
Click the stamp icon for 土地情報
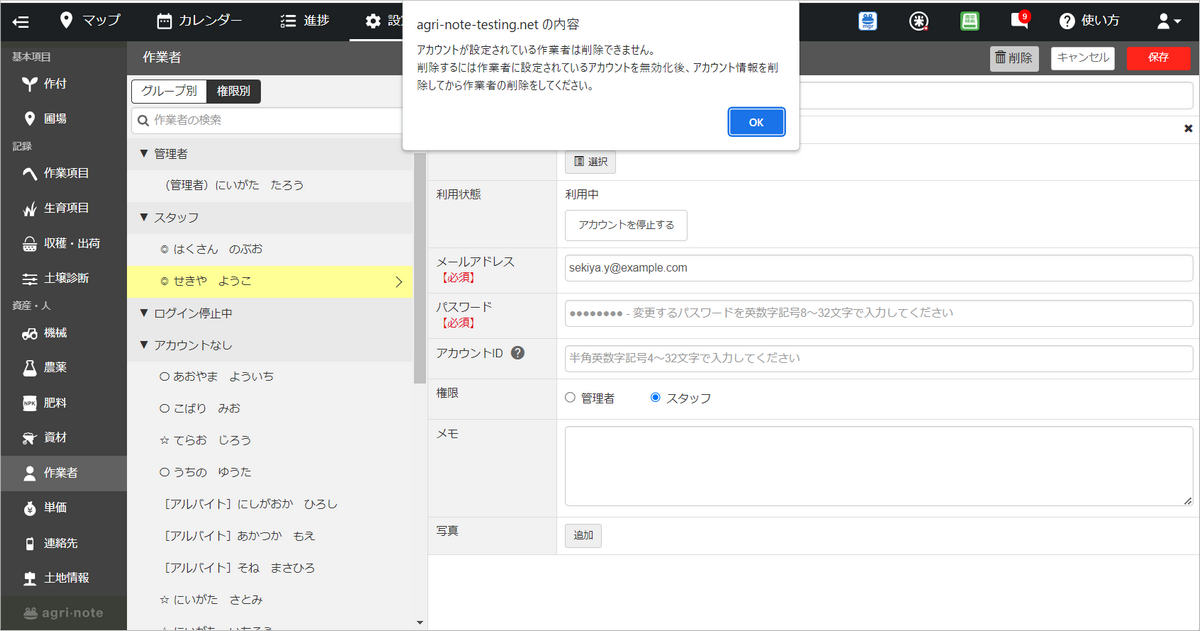30,578
